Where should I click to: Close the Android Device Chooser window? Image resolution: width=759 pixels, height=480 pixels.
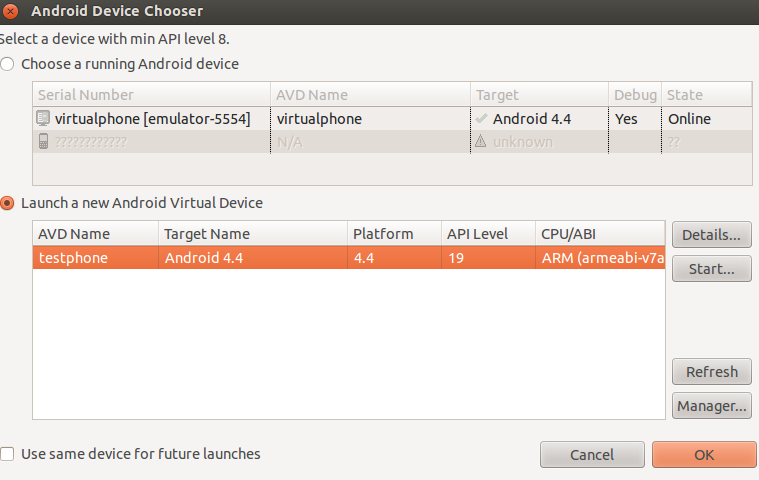click(x=11, y=11)
